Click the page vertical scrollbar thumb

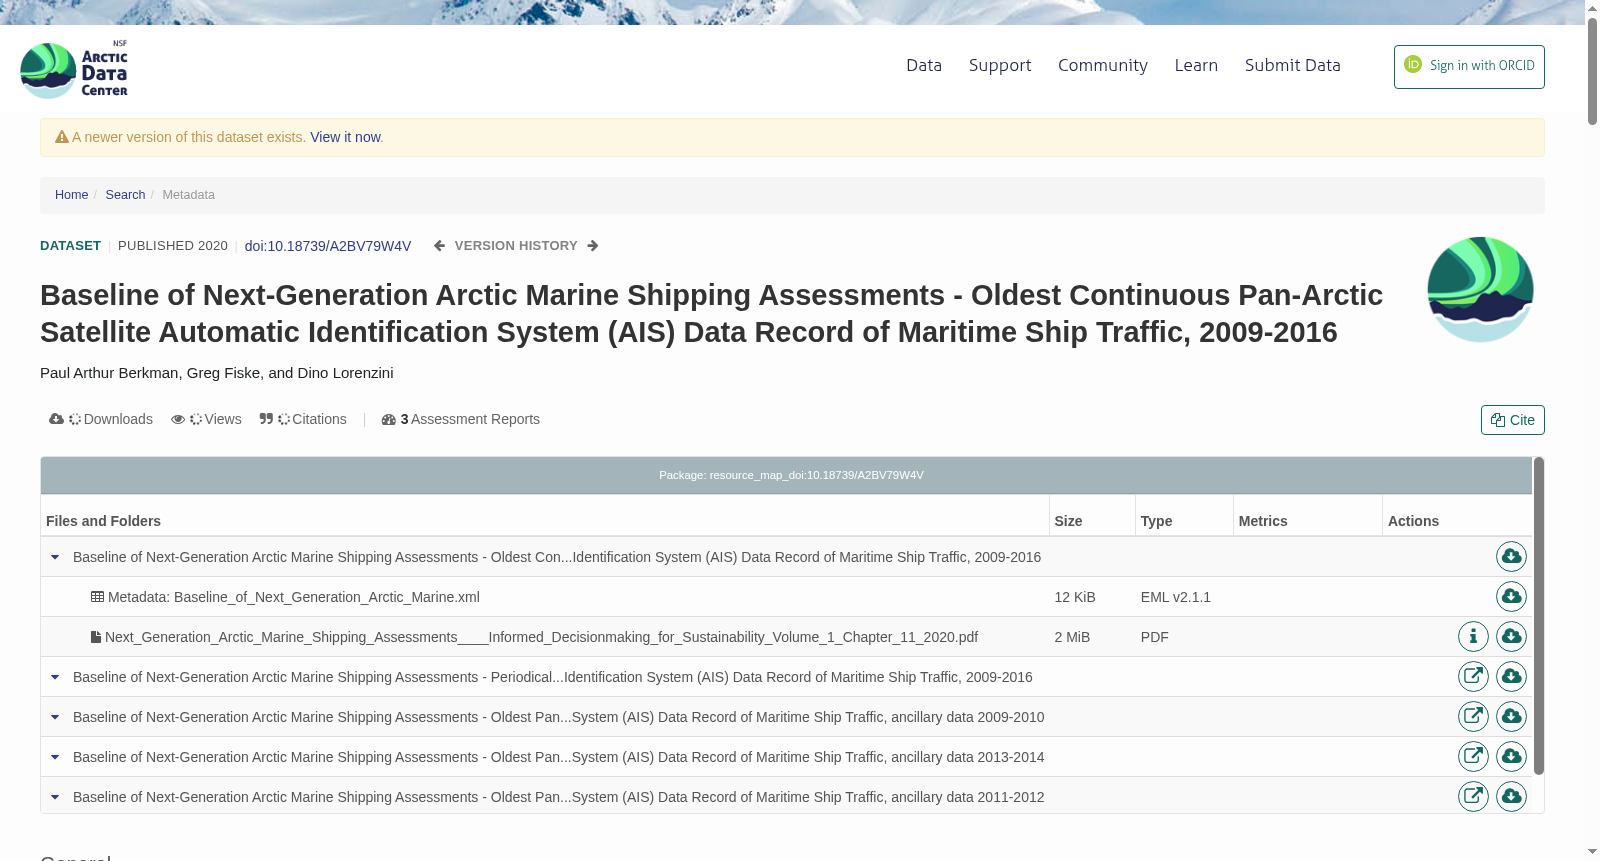click(x=1592, y=70)
